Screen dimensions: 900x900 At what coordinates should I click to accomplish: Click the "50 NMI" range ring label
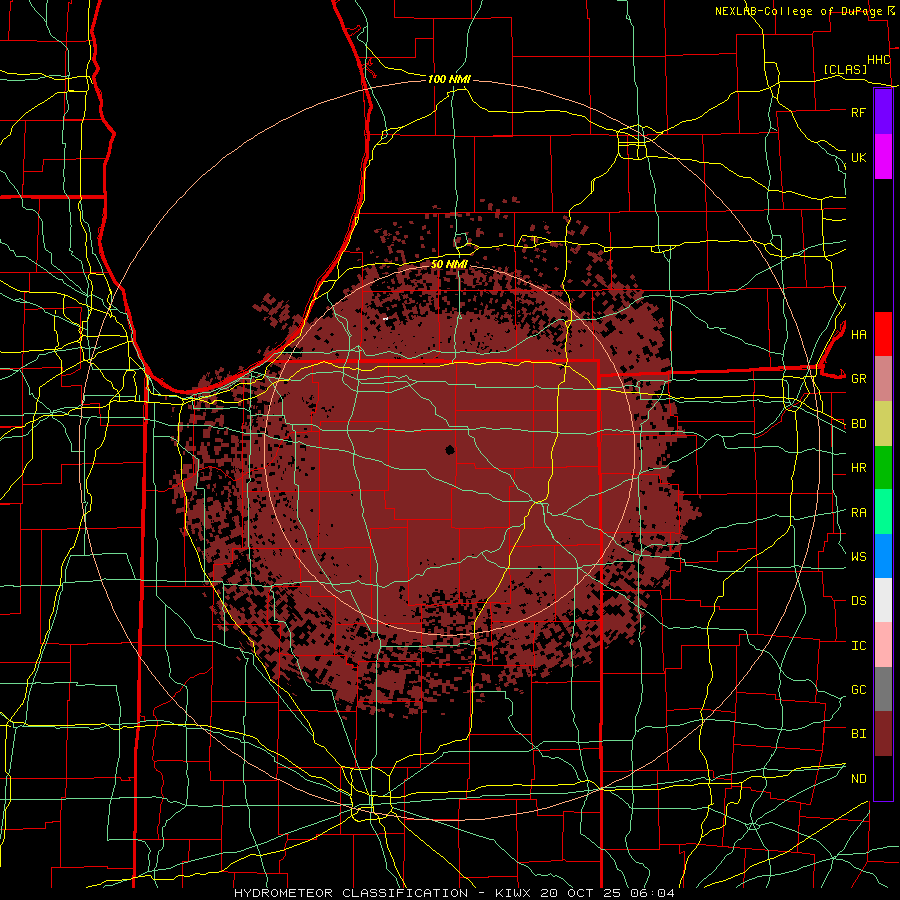pyautogui.click(x=449, y=265)
